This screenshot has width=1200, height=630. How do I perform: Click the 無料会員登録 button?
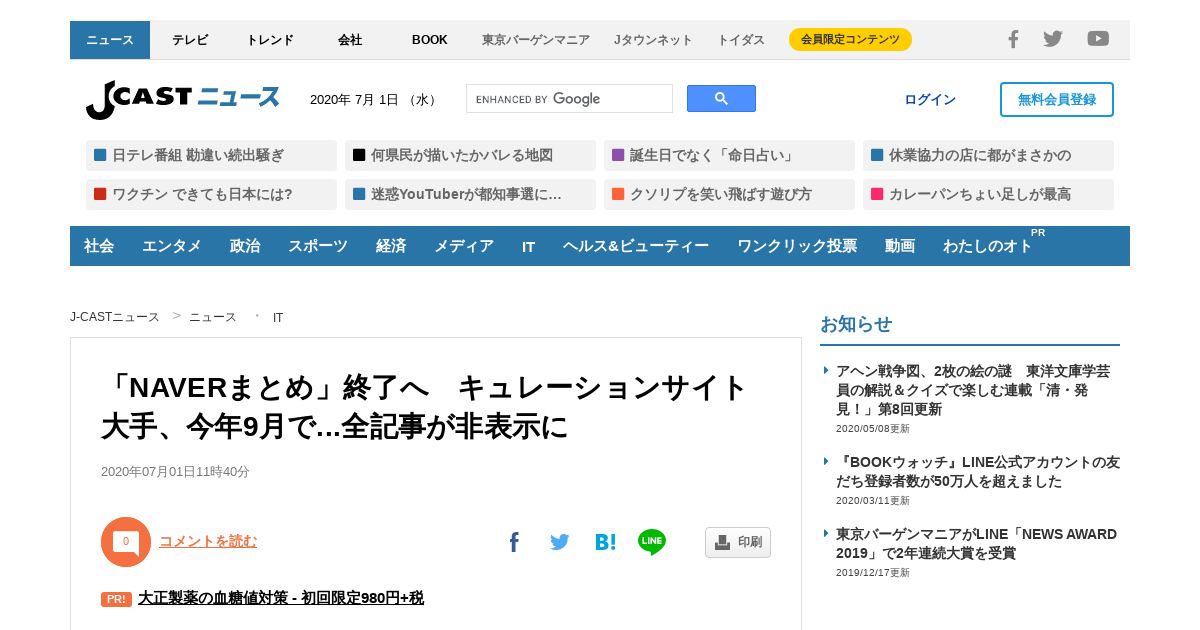coord(1057,99)
